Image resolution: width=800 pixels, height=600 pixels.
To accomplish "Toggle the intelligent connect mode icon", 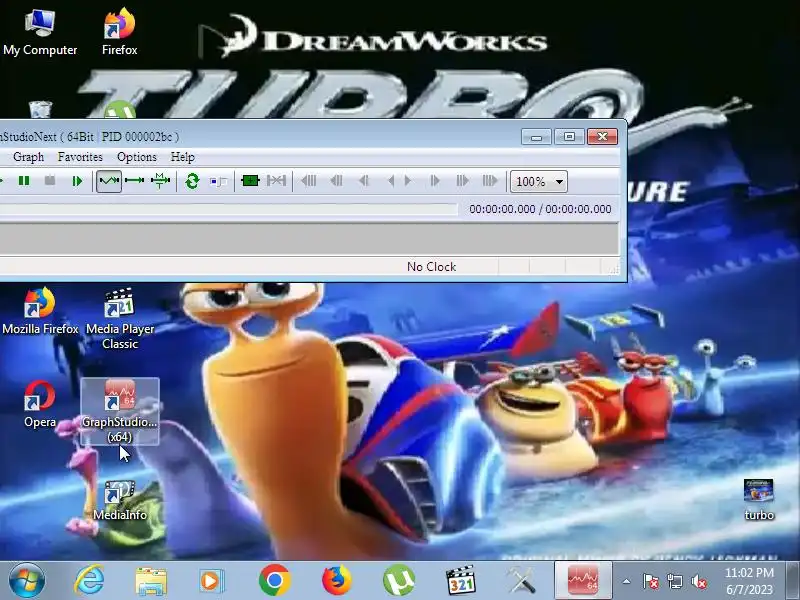I will coord(109,181).
